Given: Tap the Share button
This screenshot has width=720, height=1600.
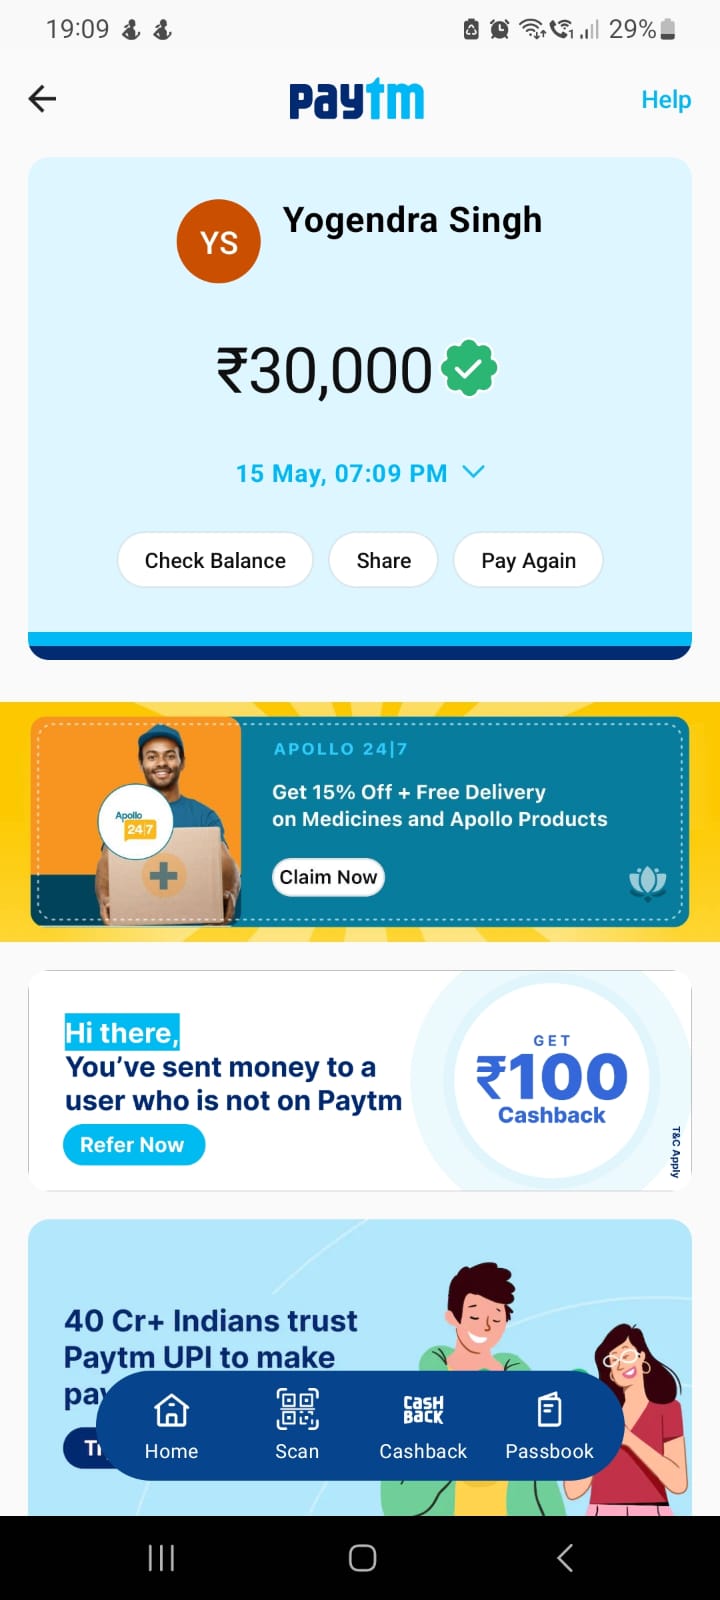Looking at the screenshot, I should coord(384,560).
